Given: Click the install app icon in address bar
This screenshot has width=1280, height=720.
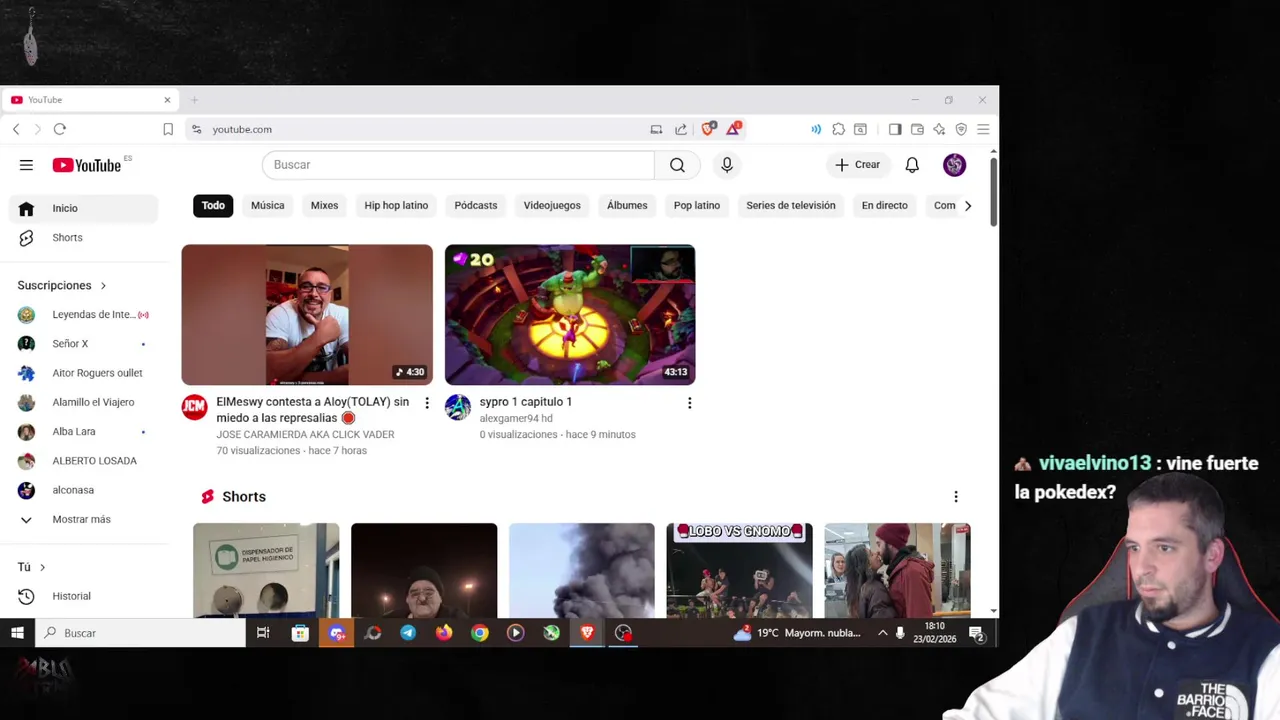Looking at the screenshot, I should (x=656, y=129).
